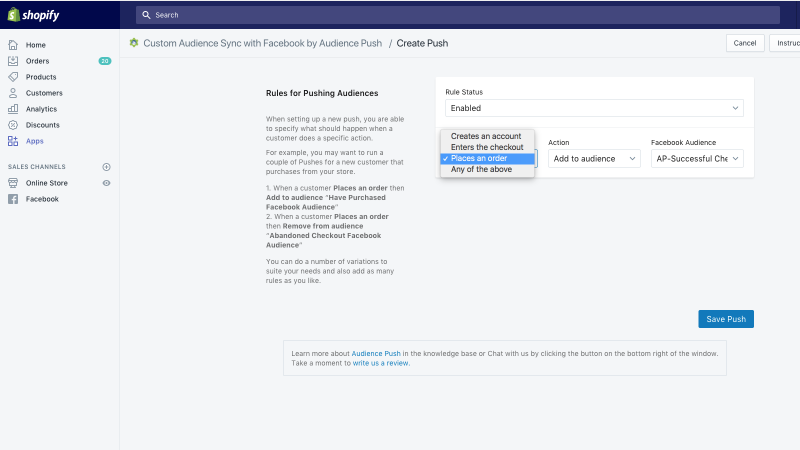Image resolution: width=800 pixels, height=450 pixels.
Task: Open Apps in the sidebar
Action: tap(35, 141)
